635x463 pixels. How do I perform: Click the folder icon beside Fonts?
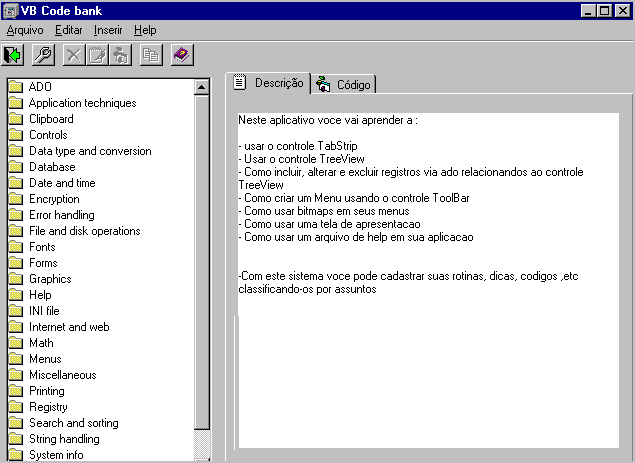(16, 247)
